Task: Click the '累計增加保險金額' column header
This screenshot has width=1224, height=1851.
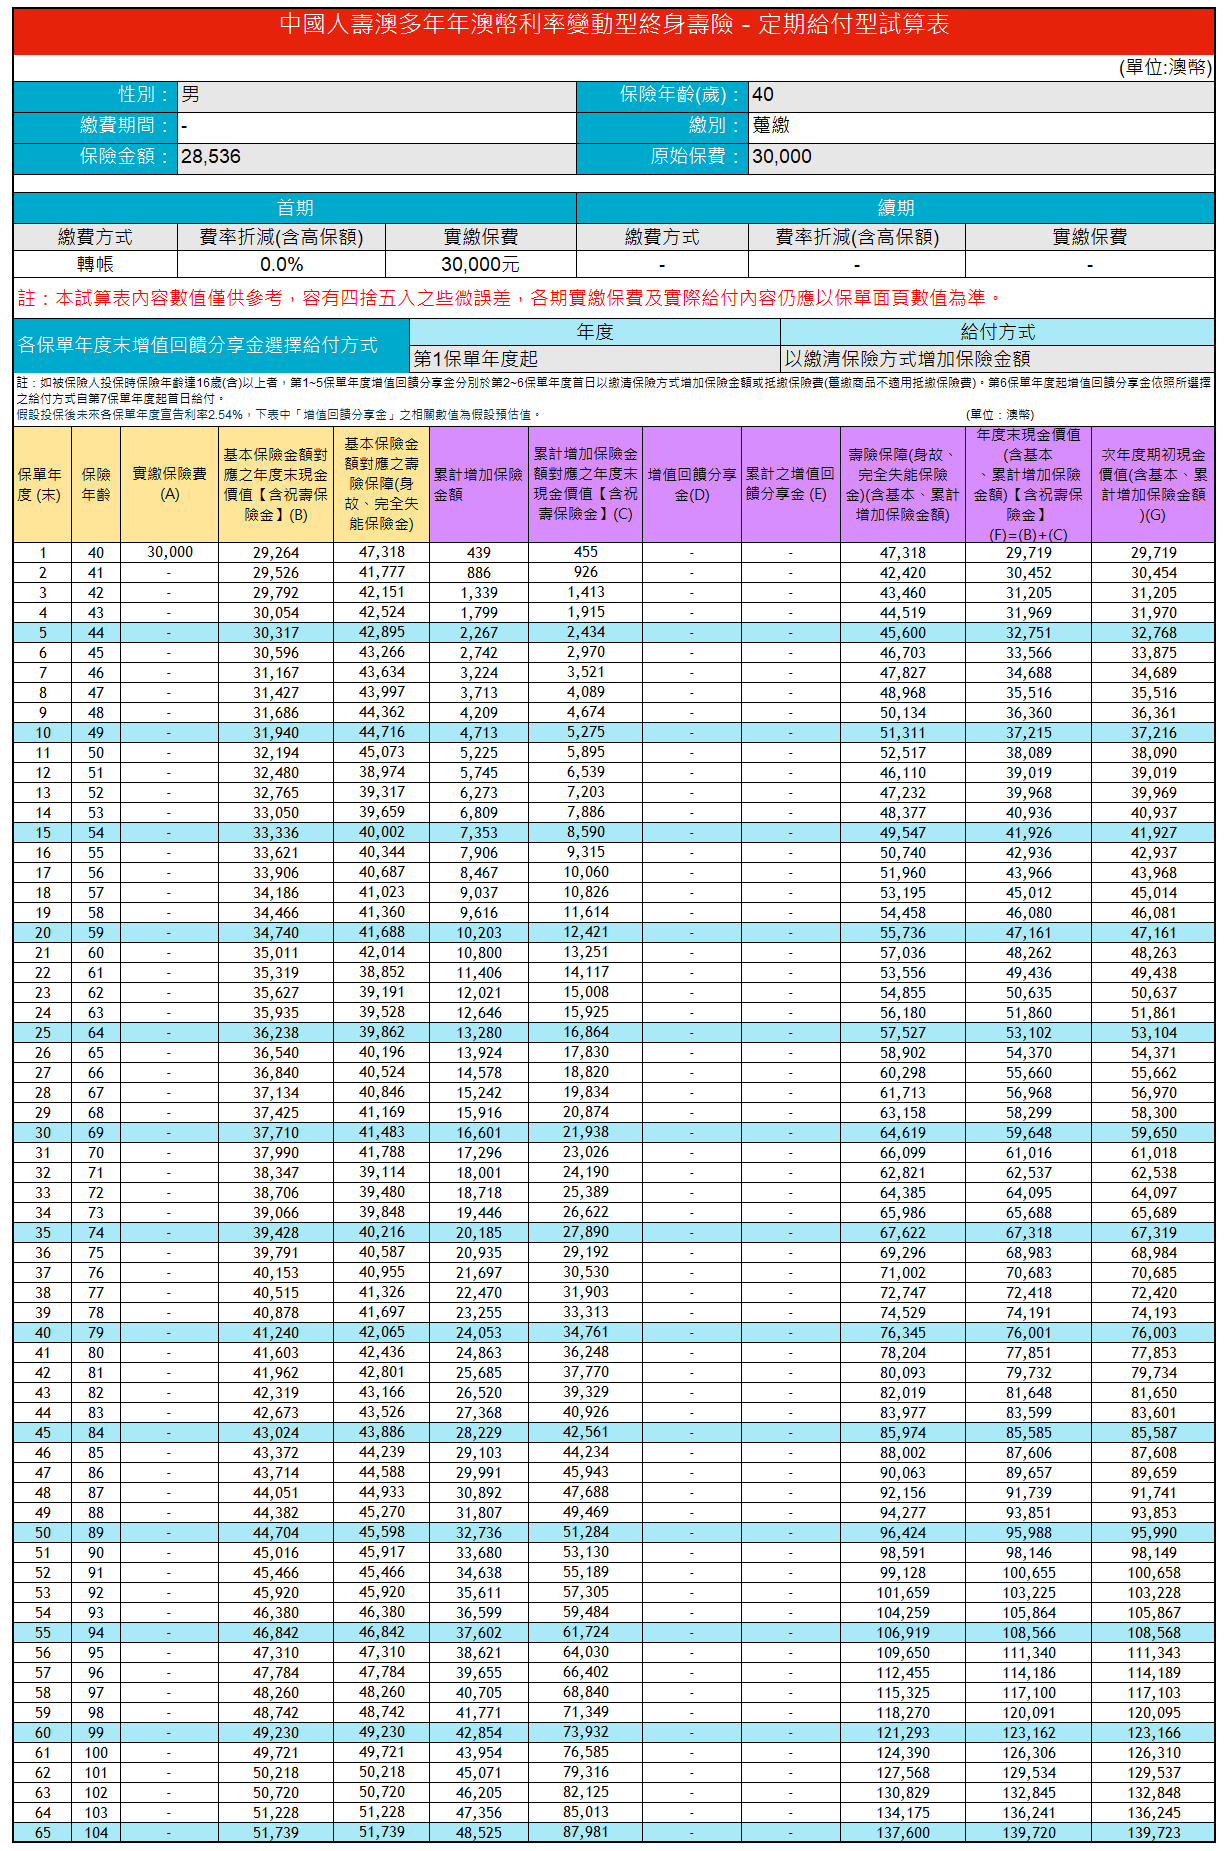Action: point(479,485)
